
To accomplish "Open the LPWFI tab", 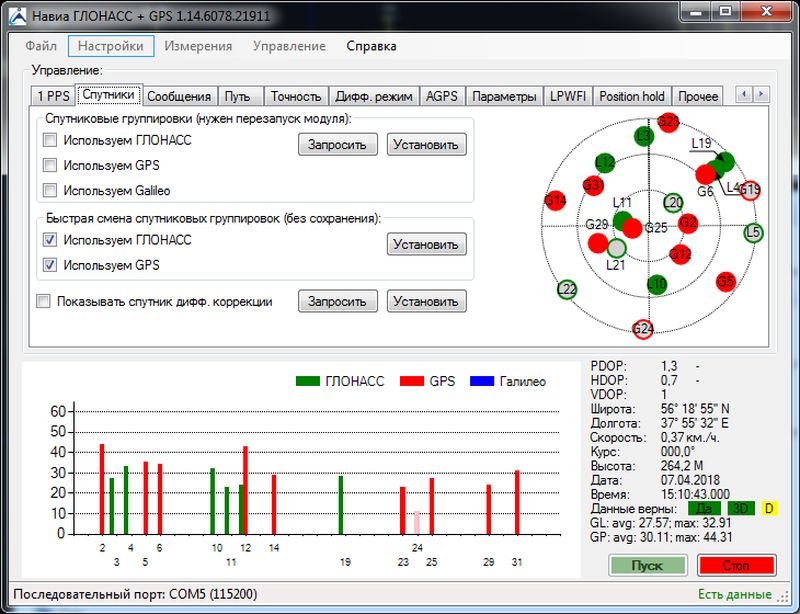I will [568, 96].
